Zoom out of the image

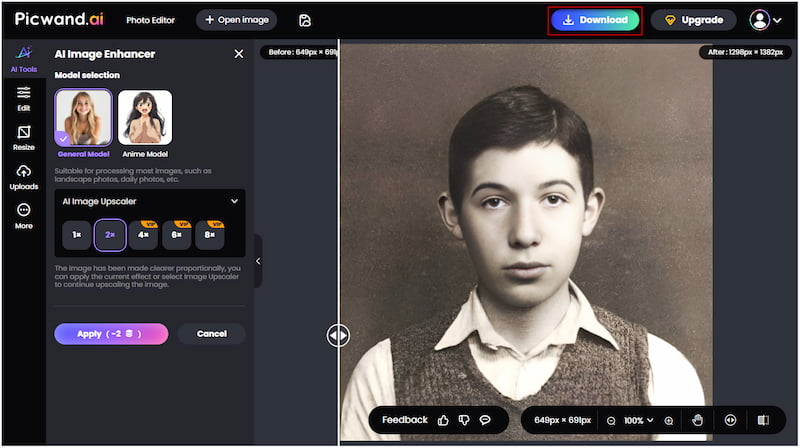coord(611,421)
